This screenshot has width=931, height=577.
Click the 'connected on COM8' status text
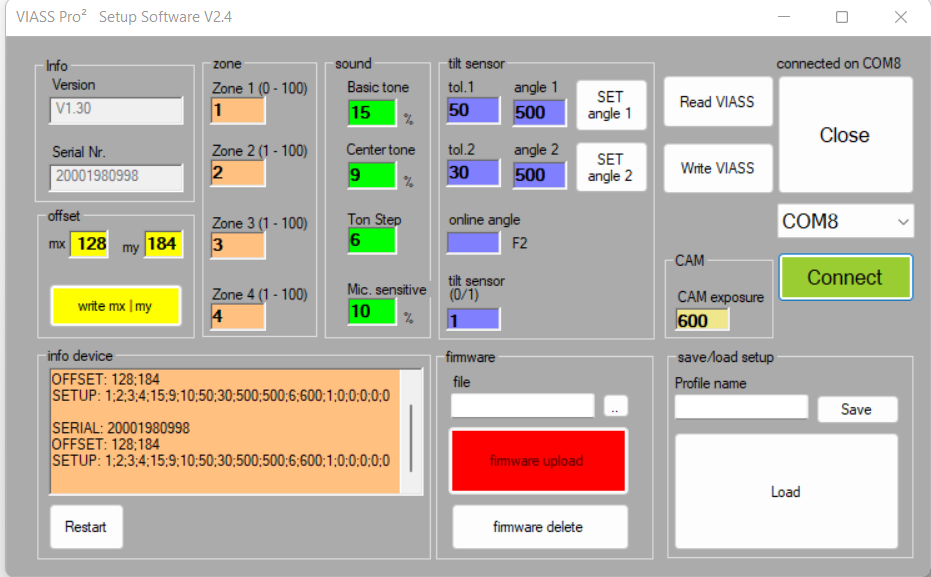coord(839,64)
